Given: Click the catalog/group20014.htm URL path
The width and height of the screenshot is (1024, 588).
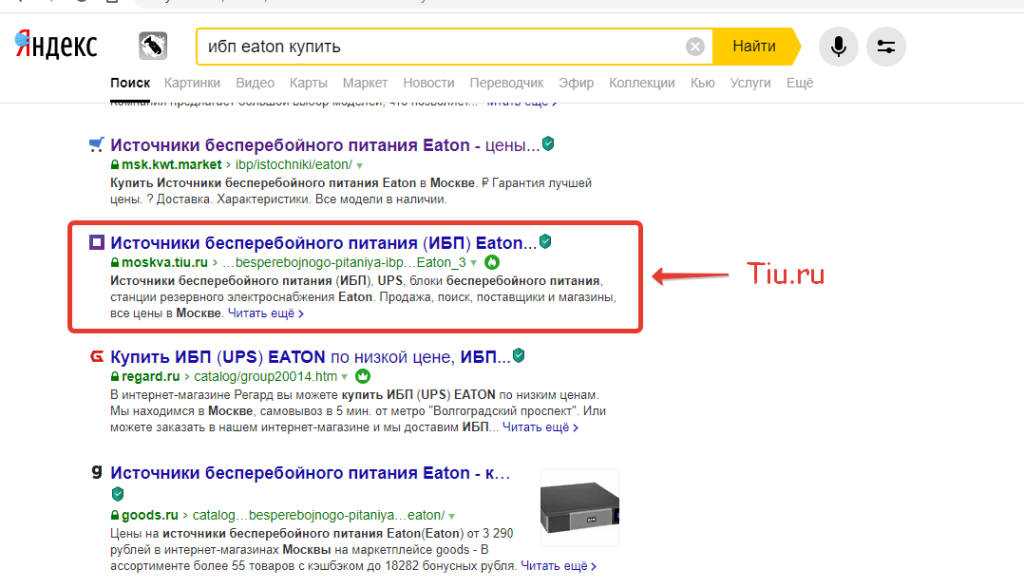Looking at the screenshot, I should [x=265, y=376].
